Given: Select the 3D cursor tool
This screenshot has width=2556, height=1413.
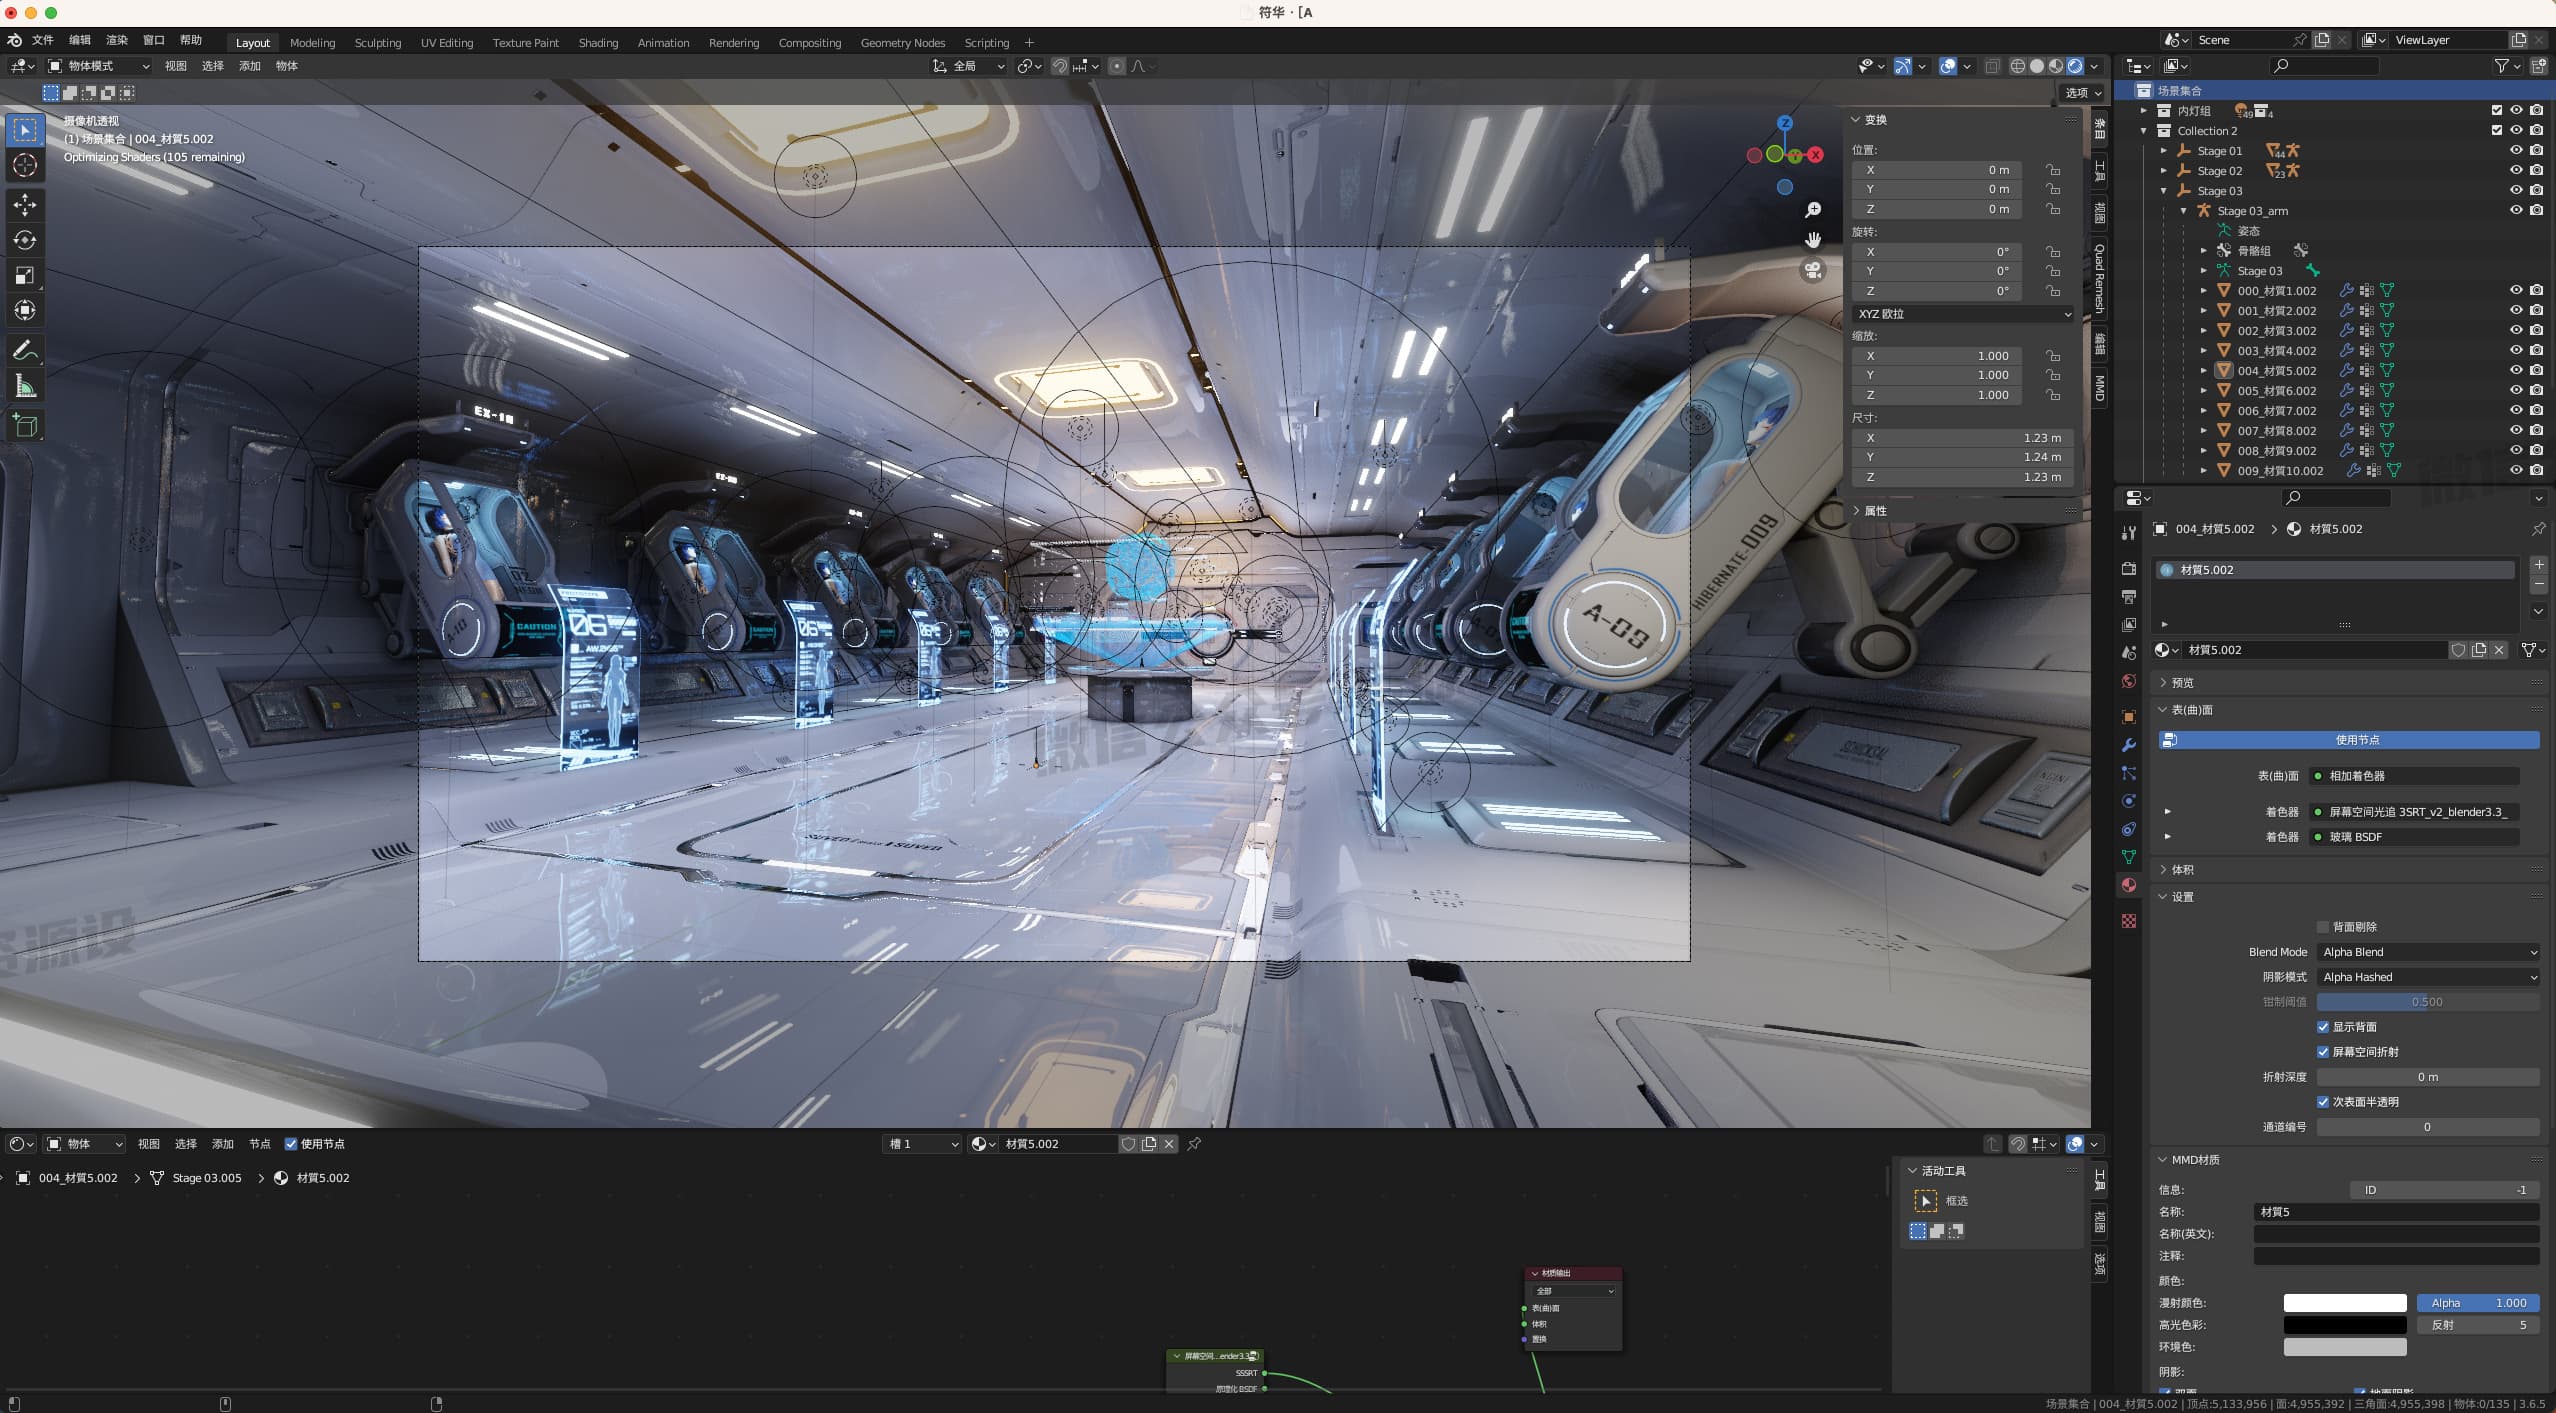Looking at the screenshot, I should point(25,165).
